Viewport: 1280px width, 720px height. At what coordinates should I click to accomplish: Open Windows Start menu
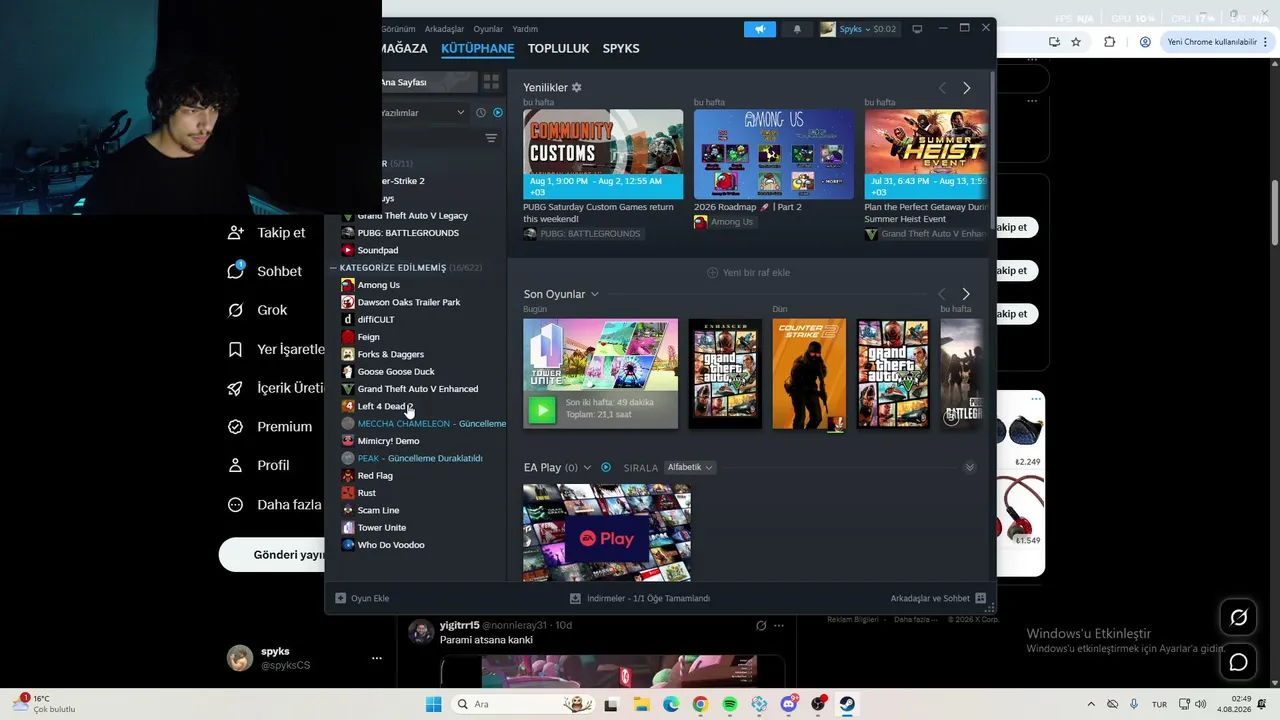click(x=433, y=704)
